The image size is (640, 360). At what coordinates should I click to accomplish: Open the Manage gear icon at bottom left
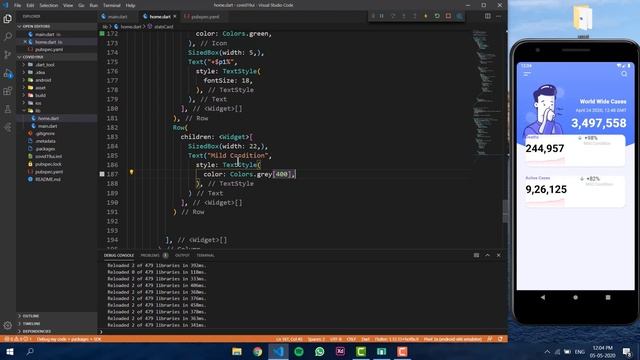pyautogui.click(x=7, y=325)
